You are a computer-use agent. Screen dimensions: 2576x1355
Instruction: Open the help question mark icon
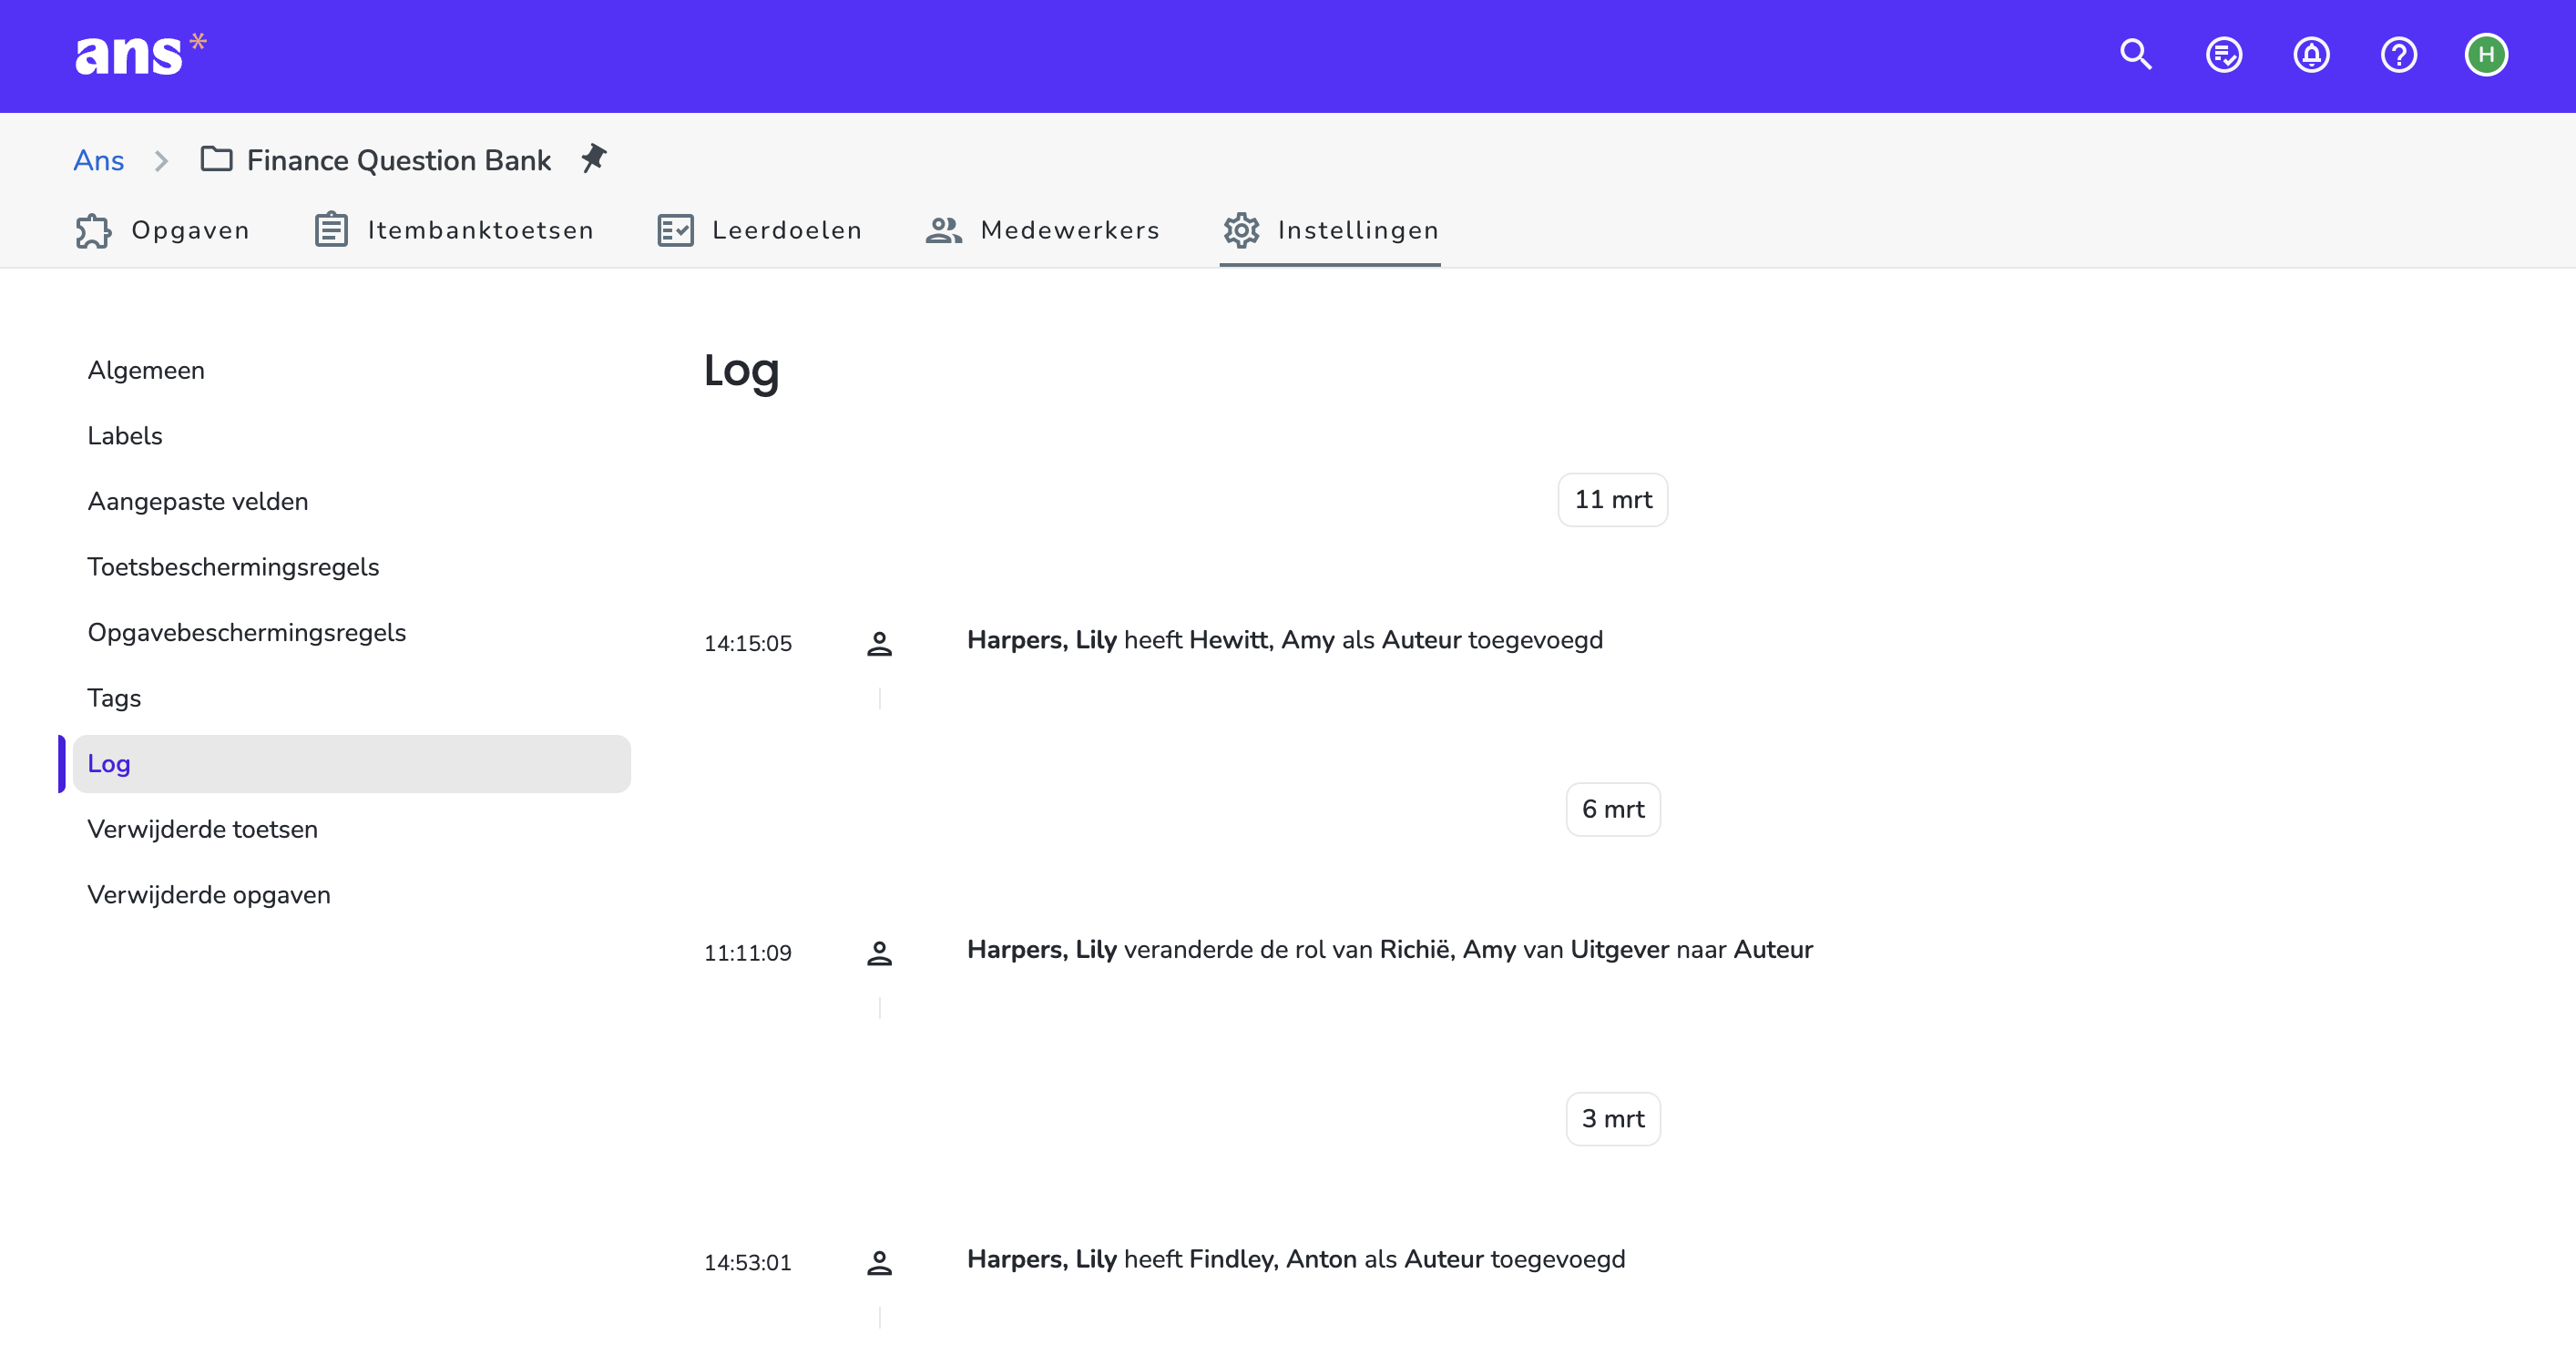[2399, 55]
